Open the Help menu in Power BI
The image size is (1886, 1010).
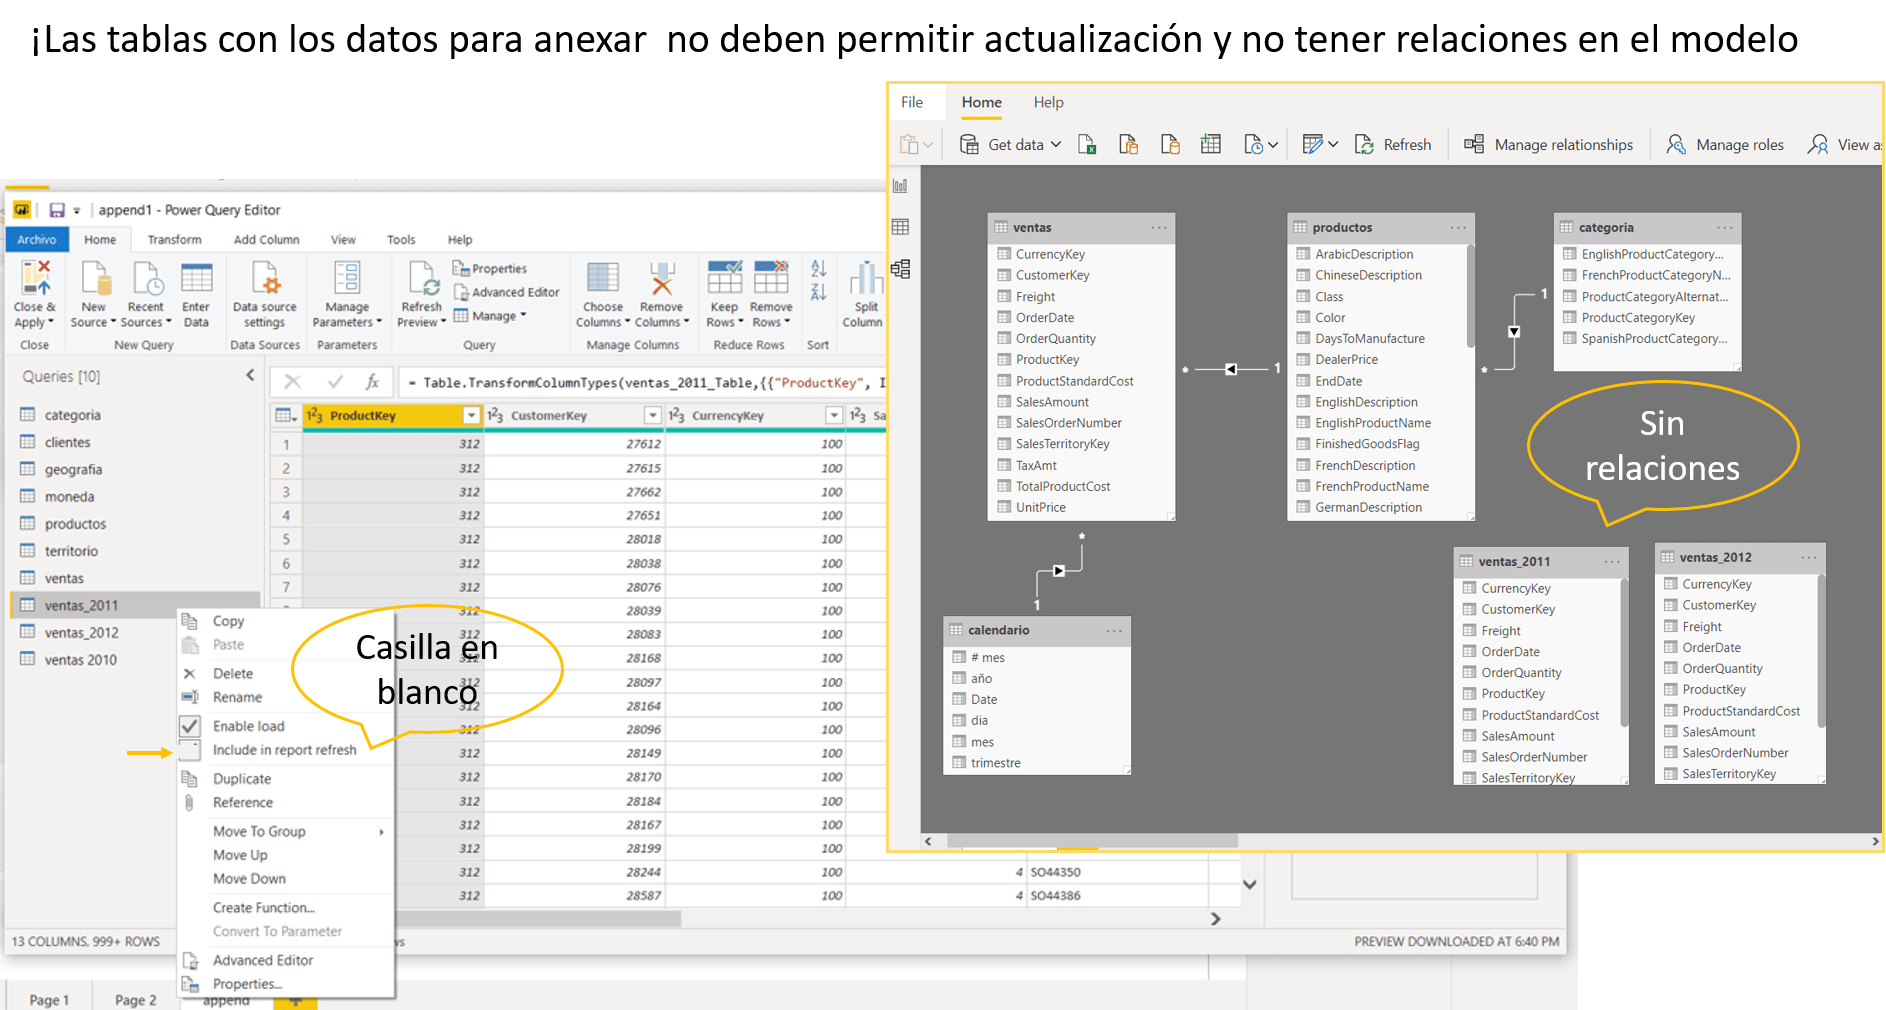click(x=1048, y=102)
